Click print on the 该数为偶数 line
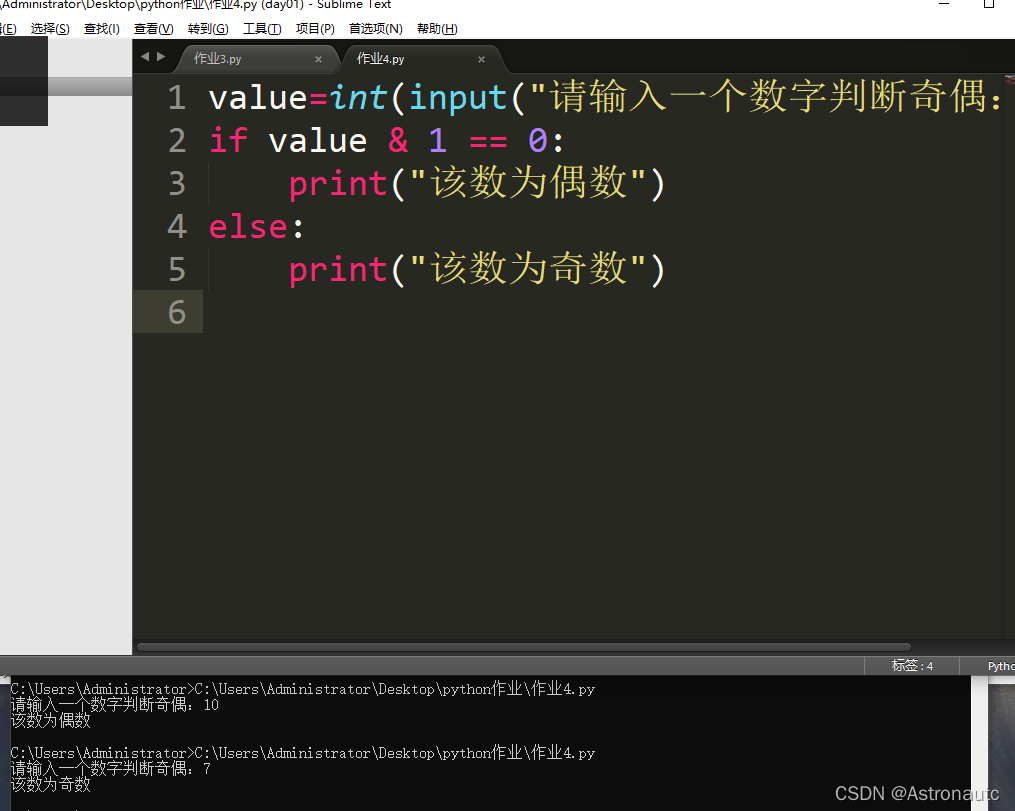Viewport: 1015px width, 811px height. click(337, 184)
